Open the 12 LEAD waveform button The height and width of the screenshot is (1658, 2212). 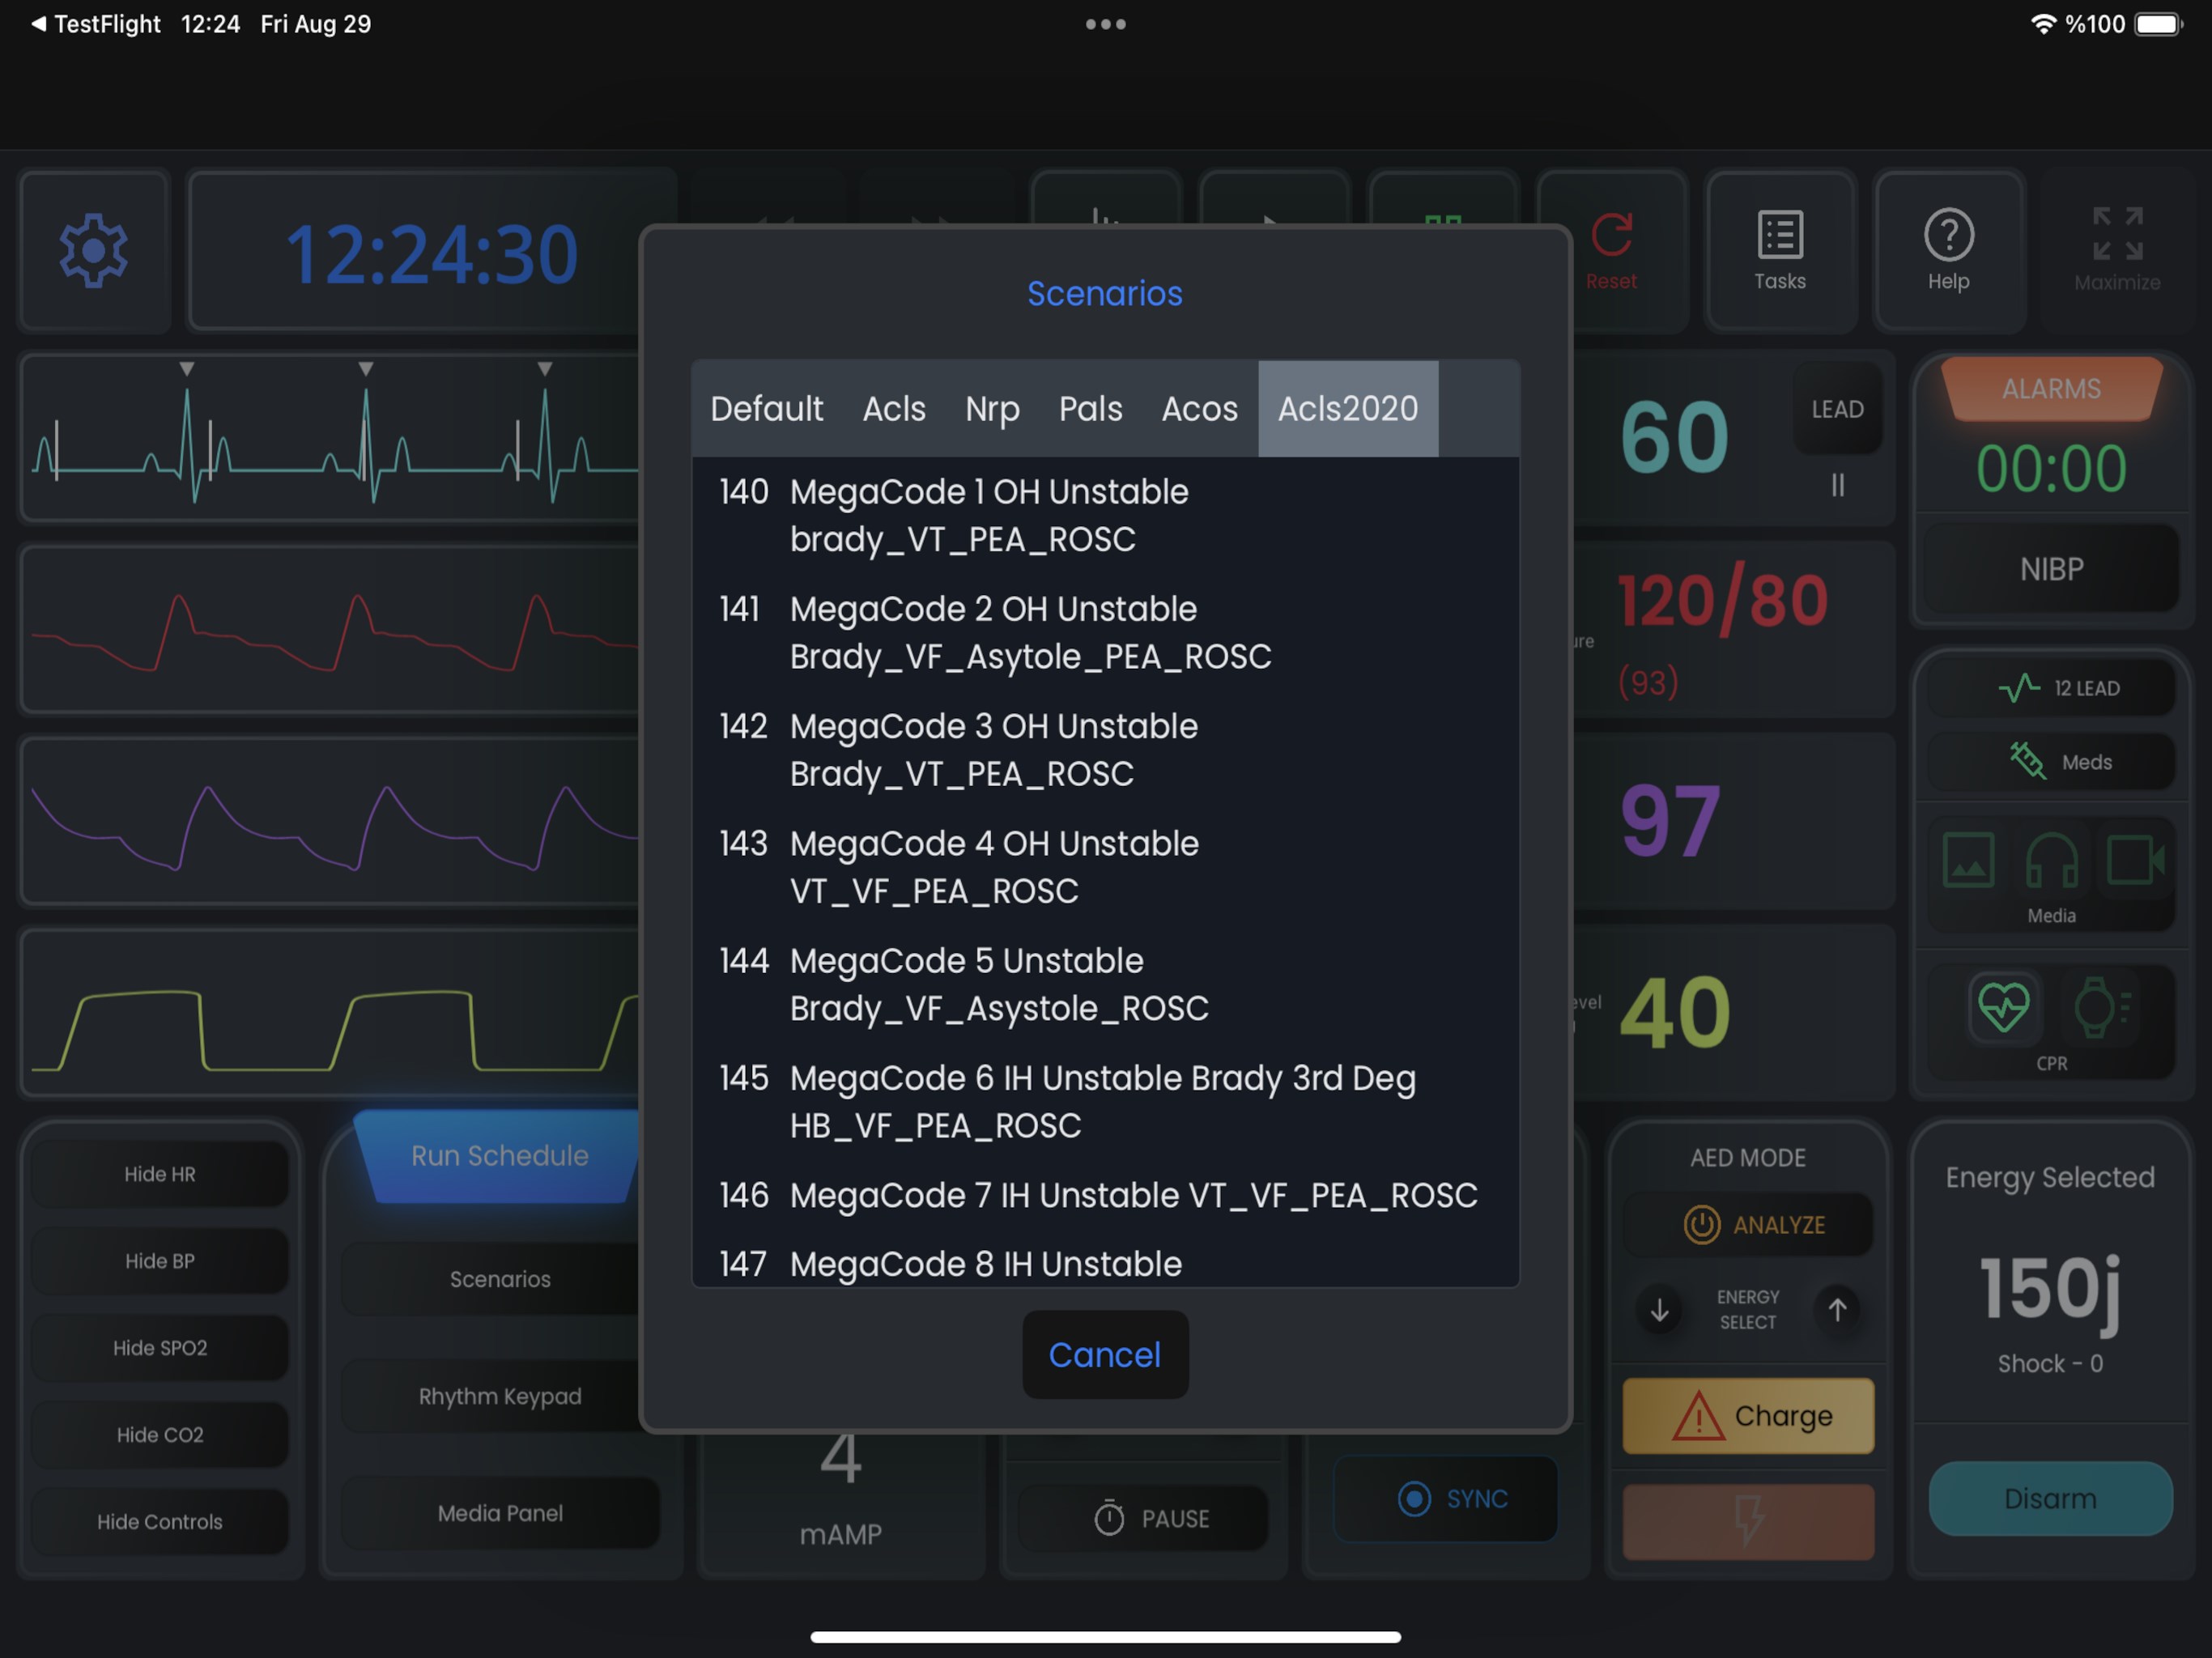pos(2051,688)
